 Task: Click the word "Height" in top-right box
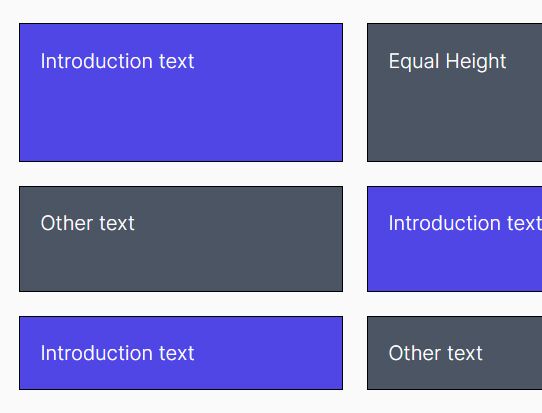(476, 62)
